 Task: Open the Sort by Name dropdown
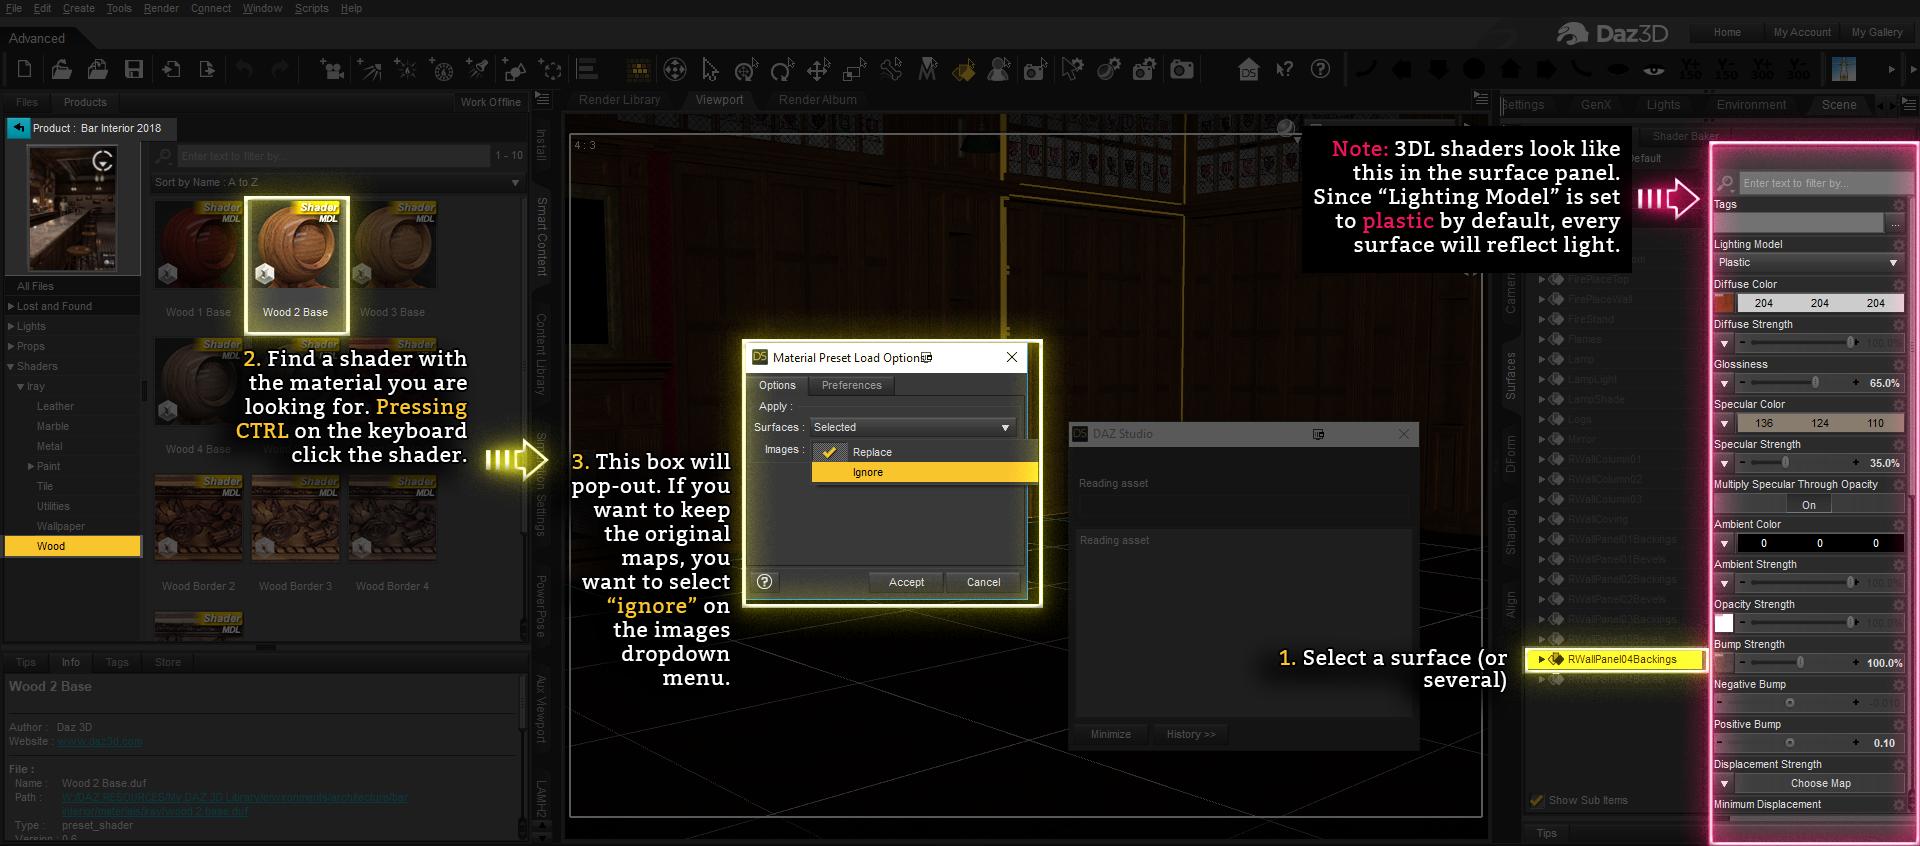[x=337, y=182]
